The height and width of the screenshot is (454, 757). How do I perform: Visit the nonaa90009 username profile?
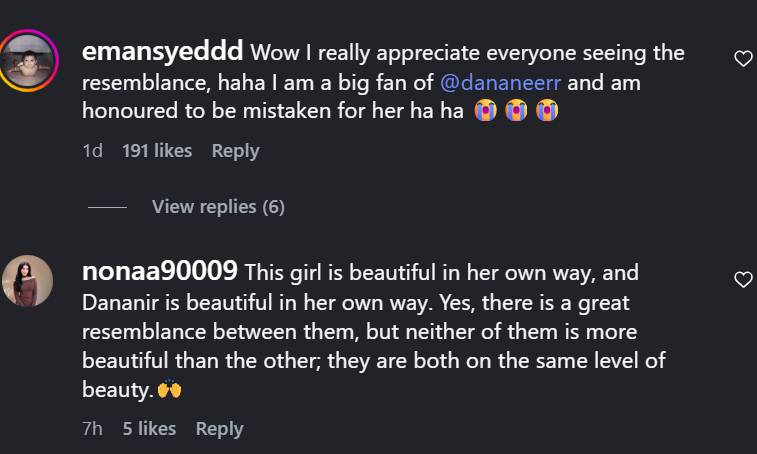click(160, 271)
